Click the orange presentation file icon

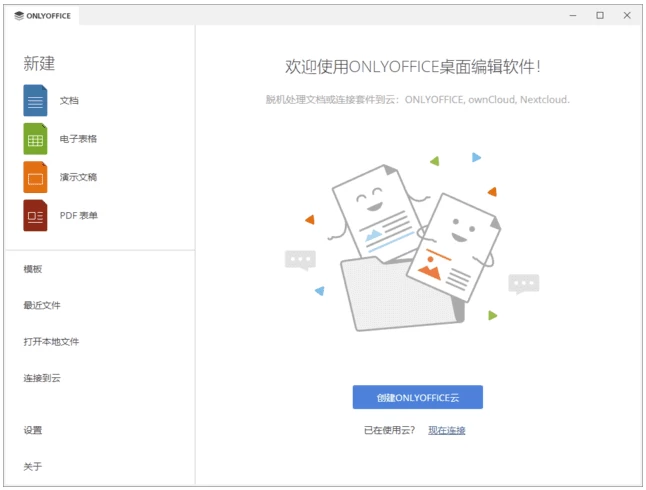(35, 177)
